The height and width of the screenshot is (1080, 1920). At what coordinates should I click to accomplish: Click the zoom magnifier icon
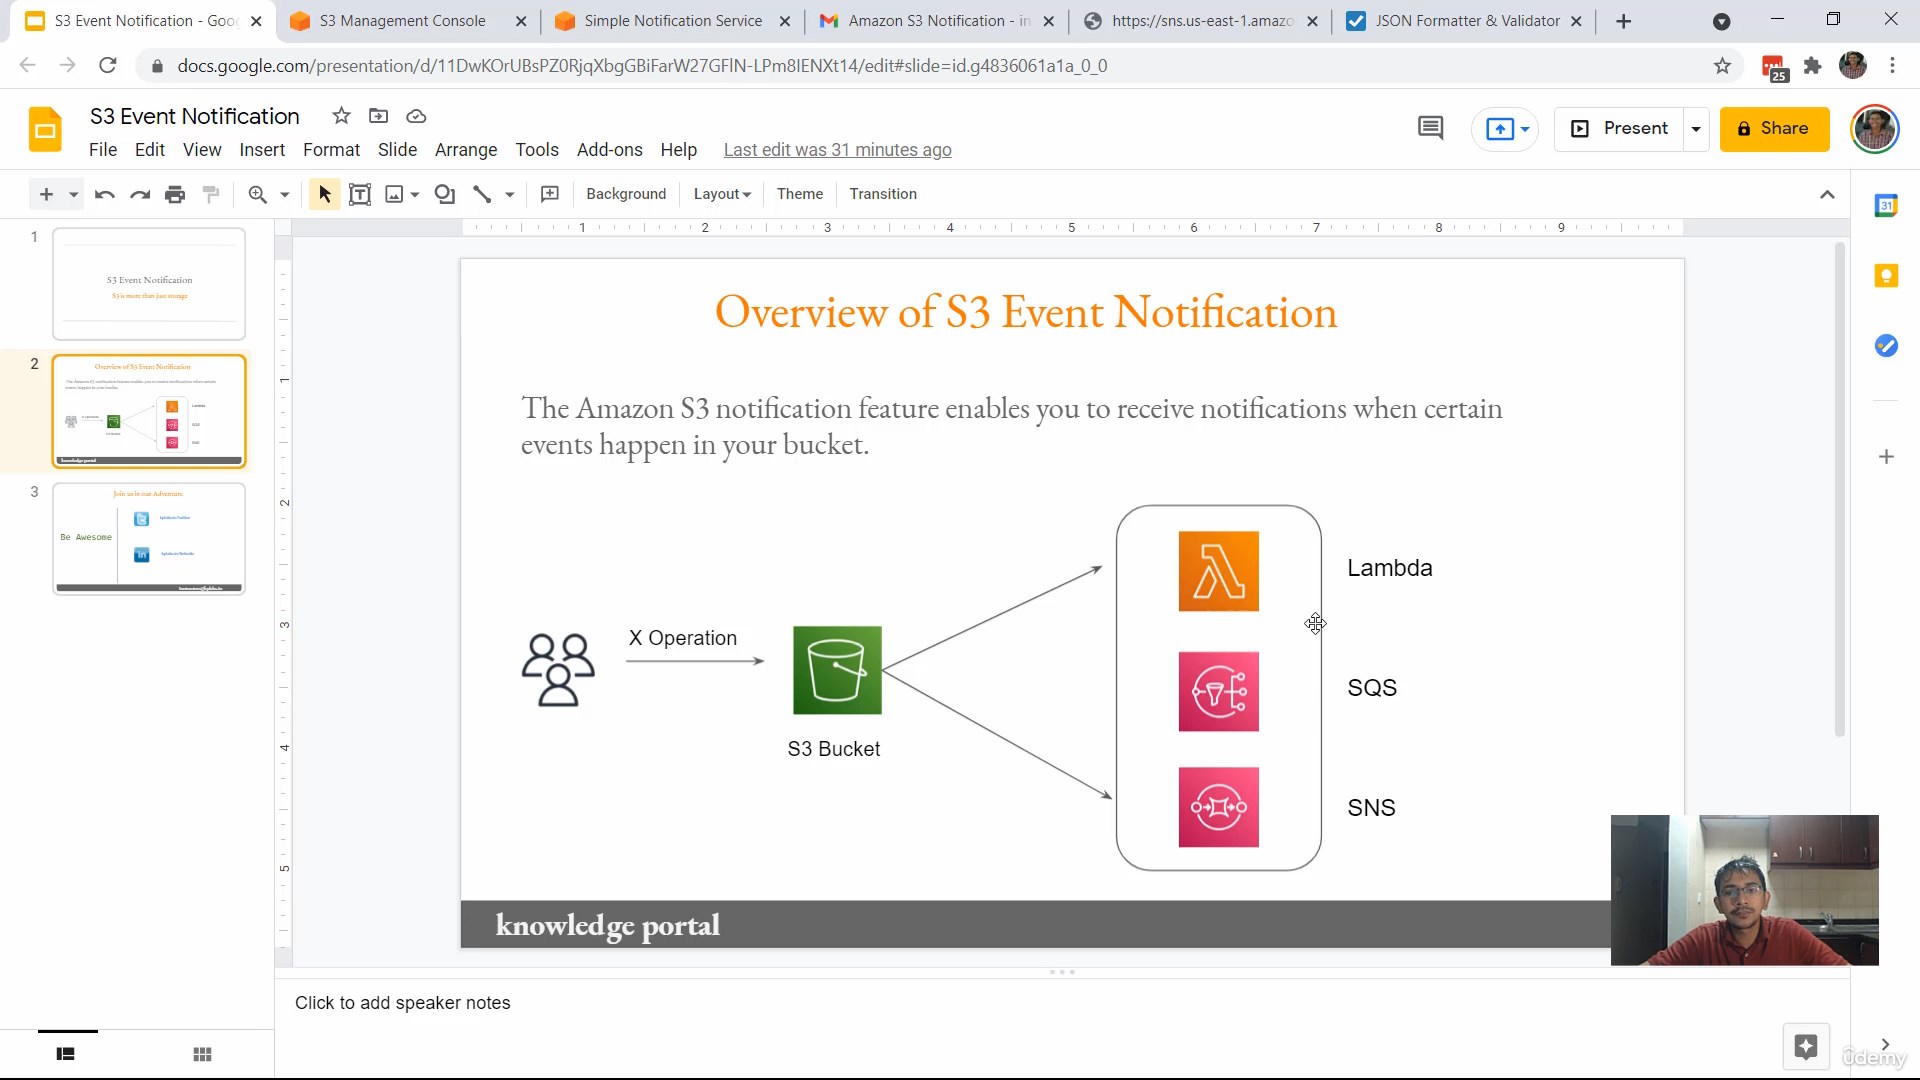(258, 194)
